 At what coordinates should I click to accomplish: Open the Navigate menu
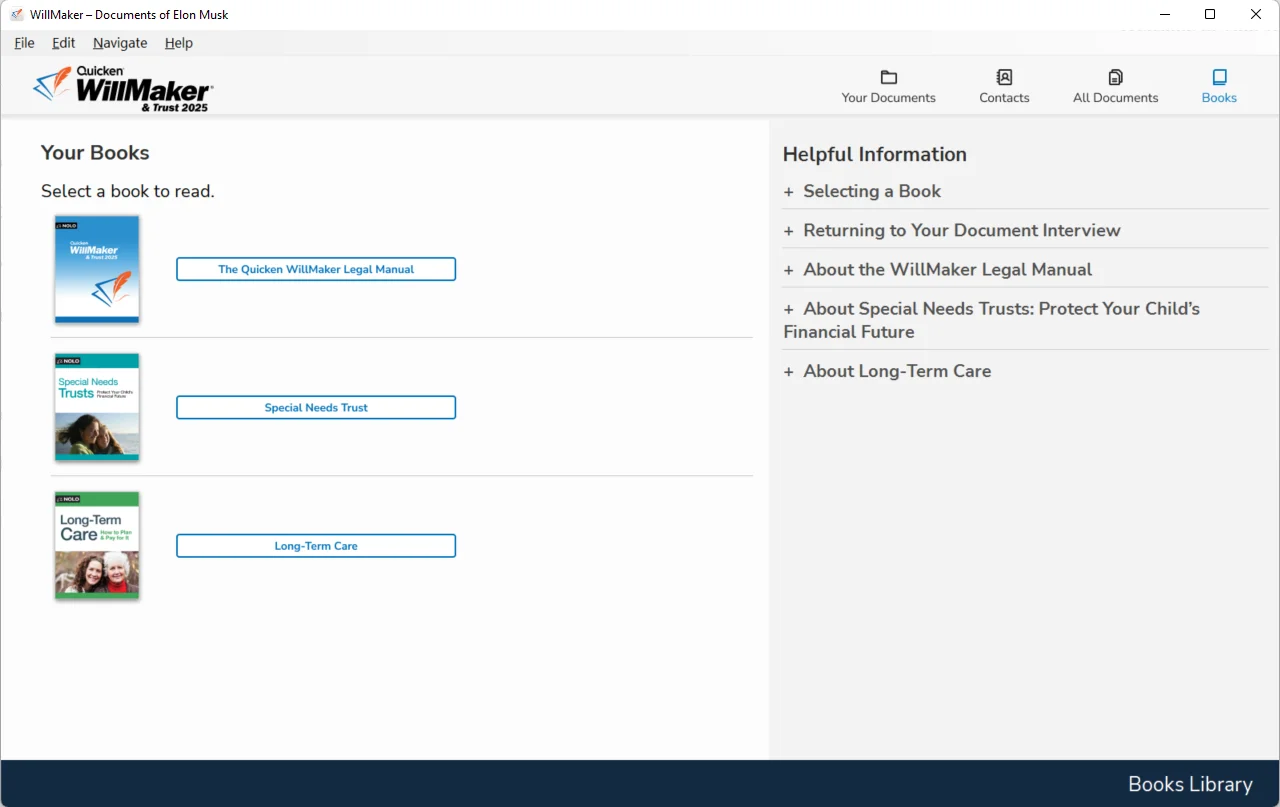(x=120, y=43)
